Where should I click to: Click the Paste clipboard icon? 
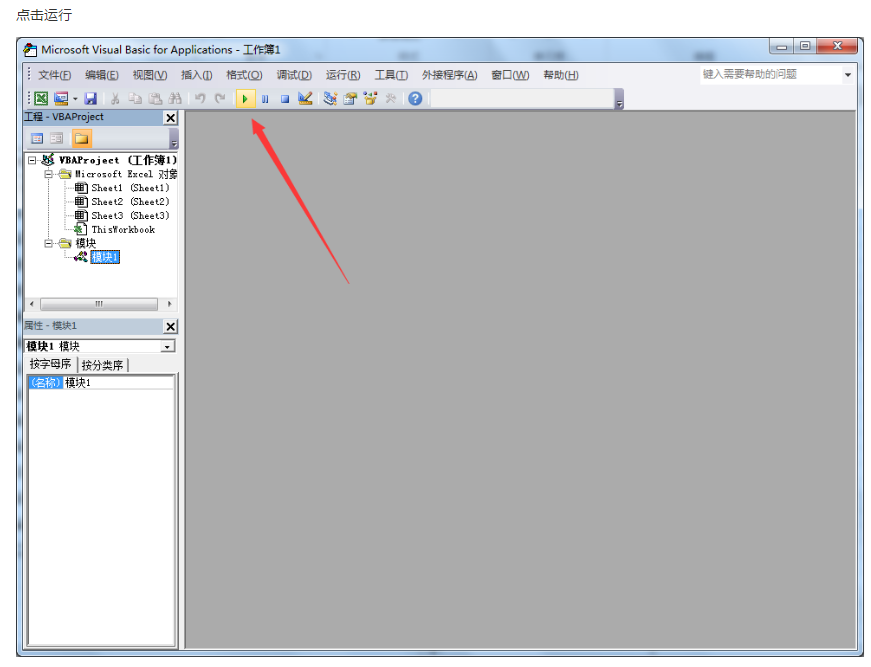tap(155, 99)
